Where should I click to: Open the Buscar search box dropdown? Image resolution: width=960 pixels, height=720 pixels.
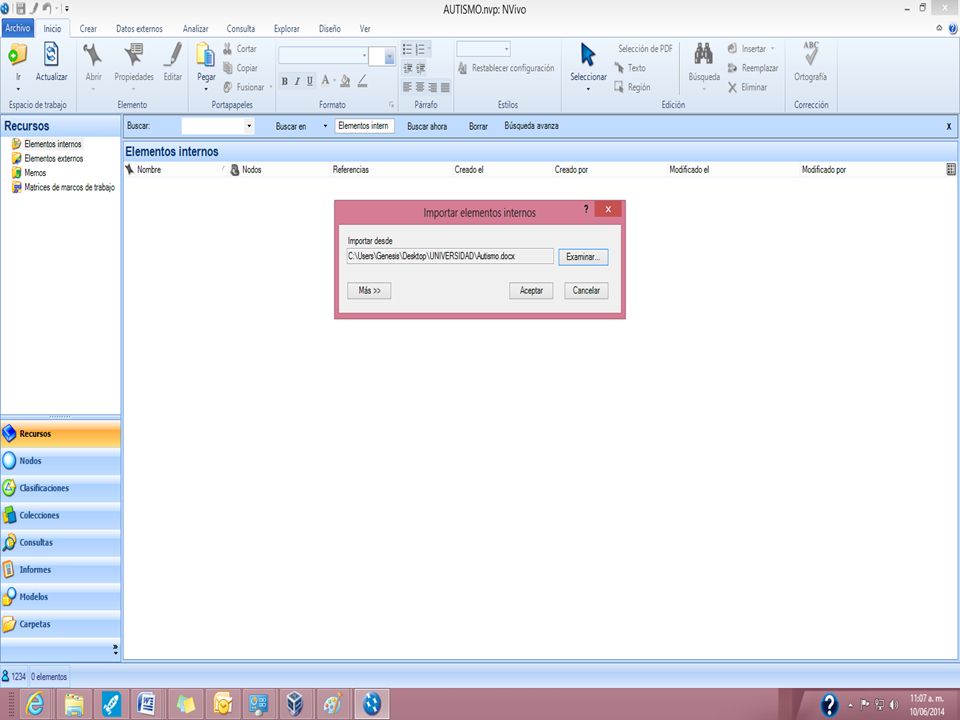coord(249,126)
